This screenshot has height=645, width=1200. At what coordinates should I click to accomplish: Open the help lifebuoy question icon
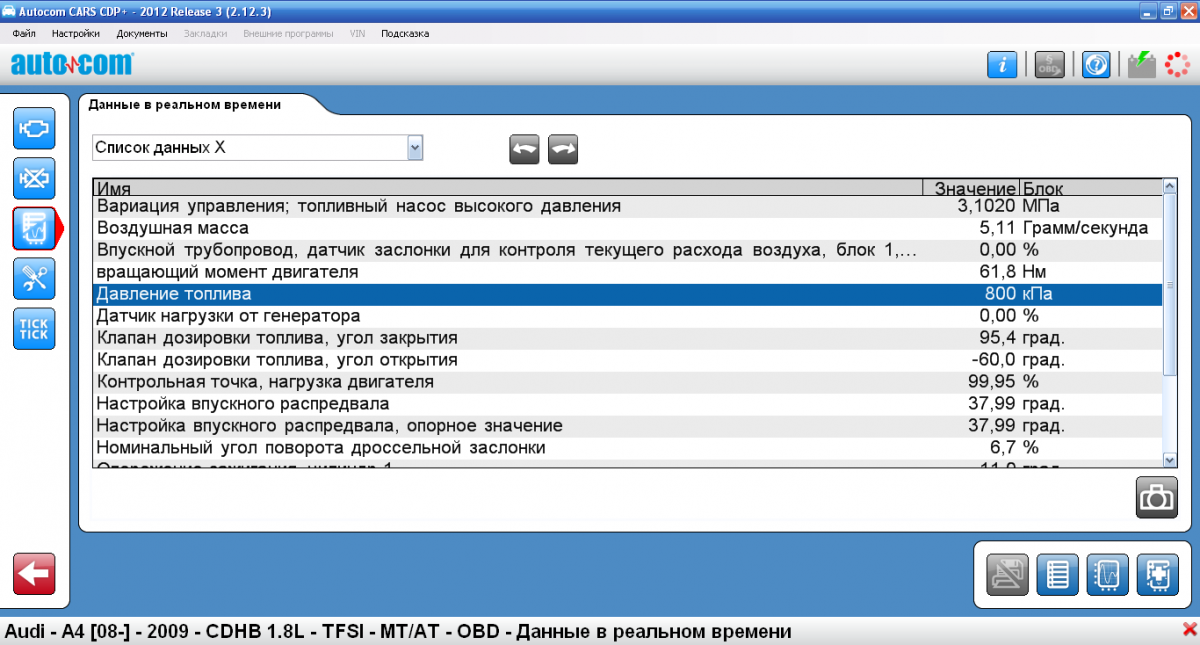click(x=1096, y=65)
